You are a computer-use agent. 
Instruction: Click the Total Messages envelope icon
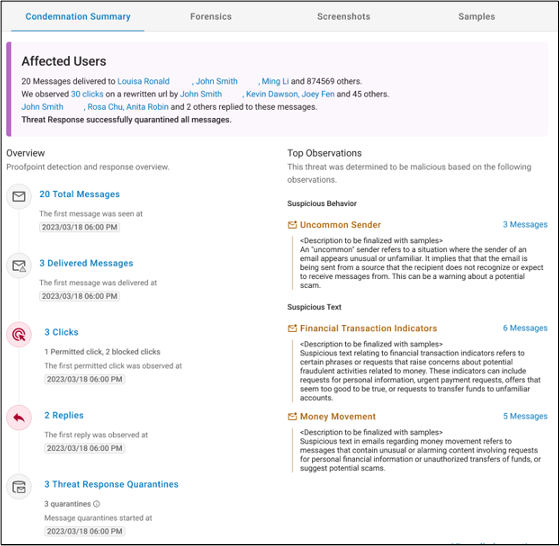point(19,196)
